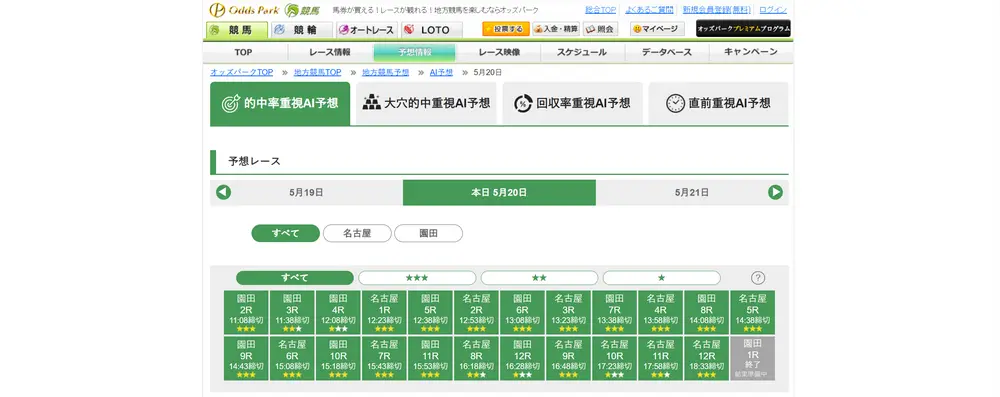Click 地方競馬予想 breadcrumb link
The width and height of the screenshot is (1000, 397).
[385, 73]
